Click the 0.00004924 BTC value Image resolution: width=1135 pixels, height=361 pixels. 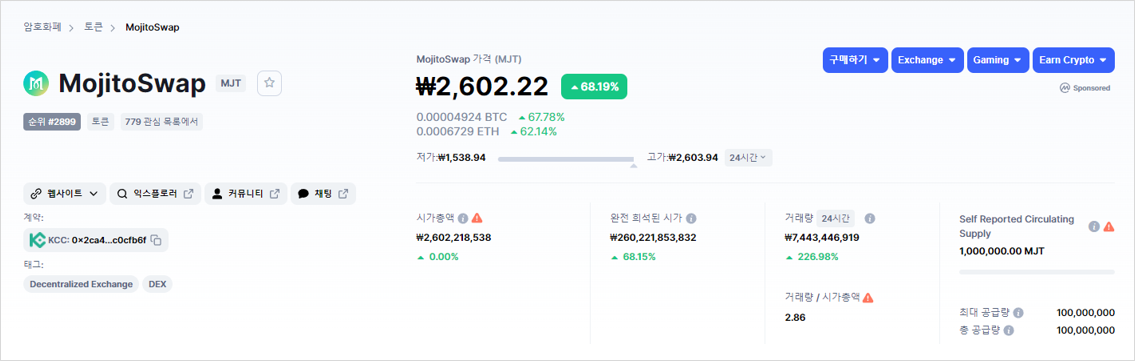[463, 116]
